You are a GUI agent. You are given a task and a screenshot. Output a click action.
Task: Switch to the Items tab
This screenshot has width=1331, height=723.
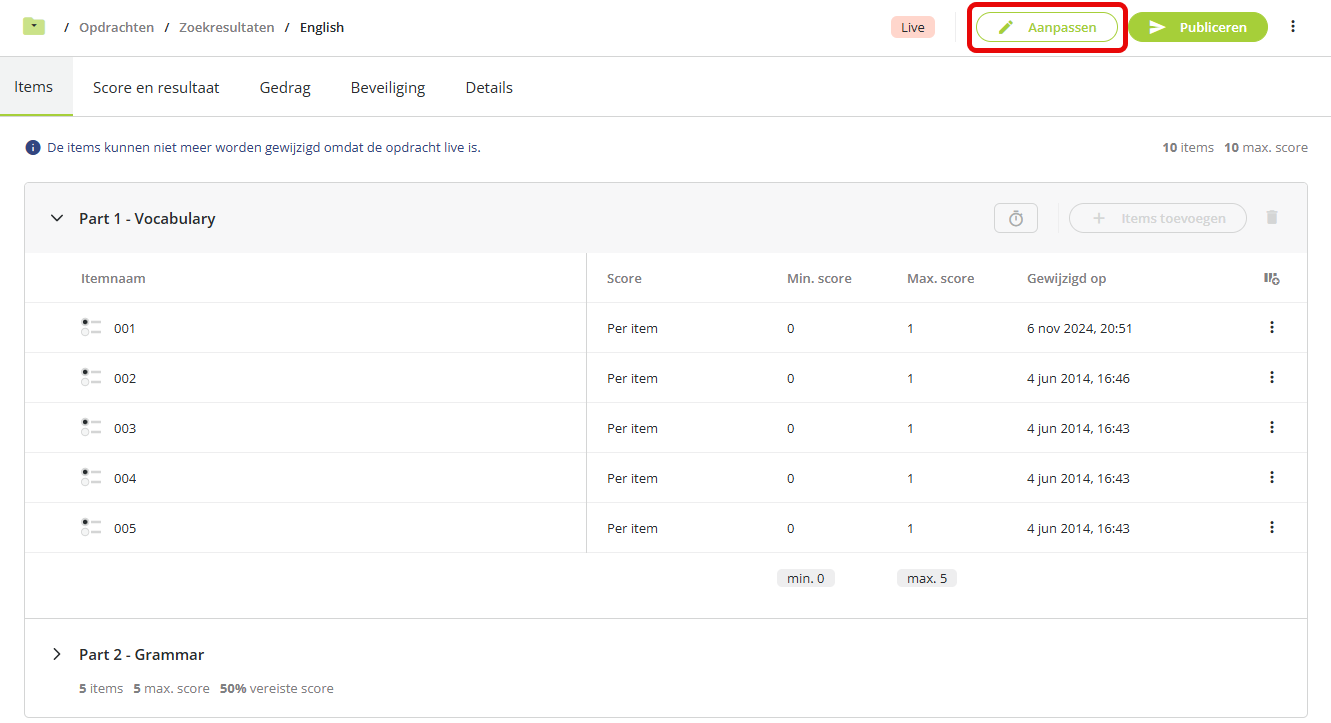coord(34,87)
